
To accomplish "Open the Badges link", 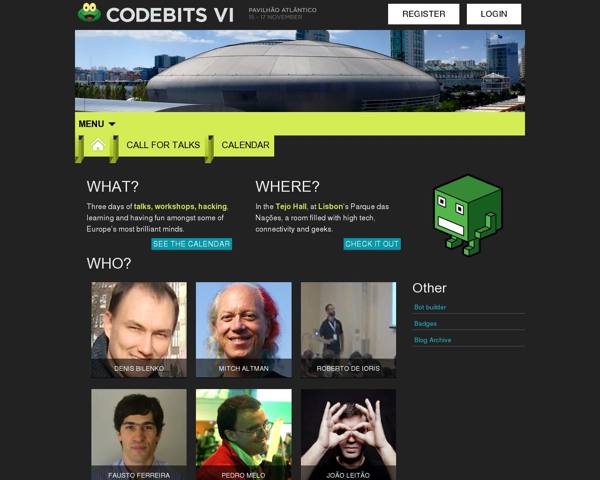I will [425, 324].
